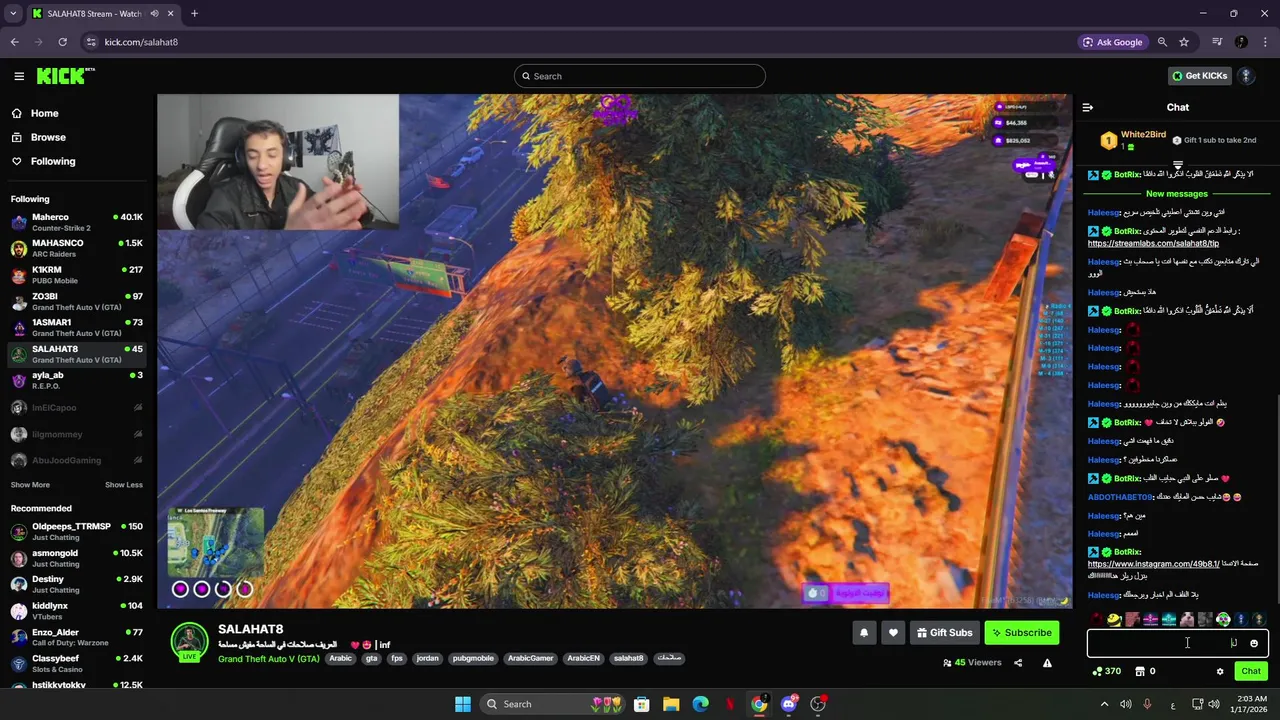Open 1ASMAR1 channel in sidebar
This screenshot has width=1280, height=720.
tap(78, 328)
